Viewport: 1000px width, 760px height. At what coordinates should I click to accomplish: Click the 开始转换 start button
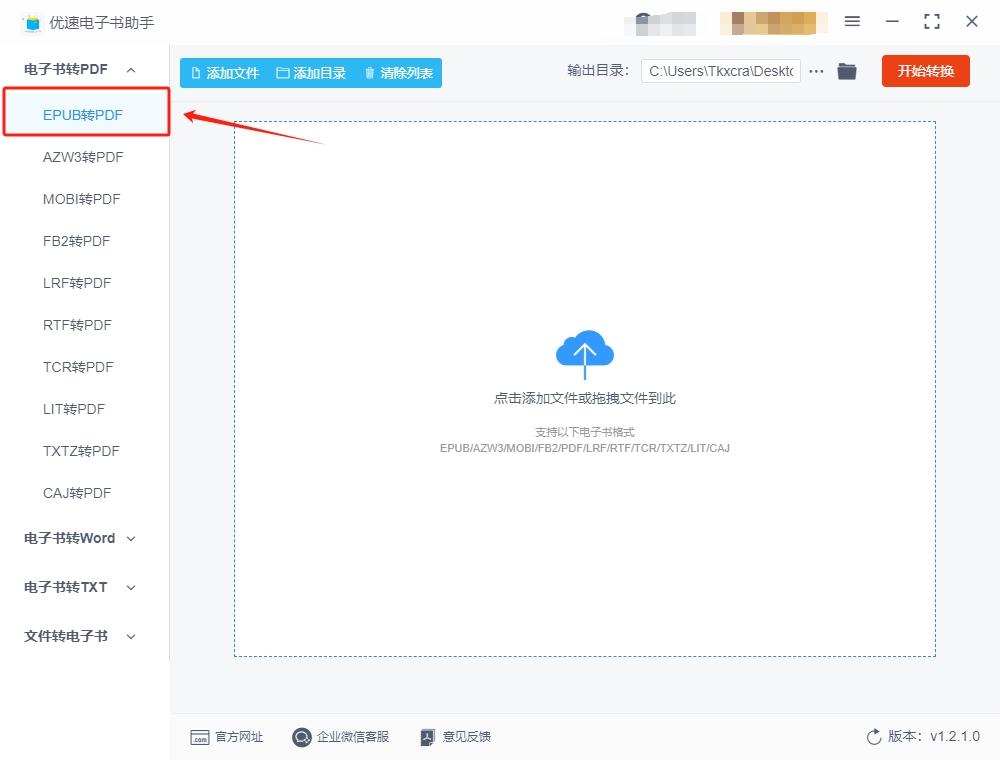pyautogui.click(x=925, y=71)
